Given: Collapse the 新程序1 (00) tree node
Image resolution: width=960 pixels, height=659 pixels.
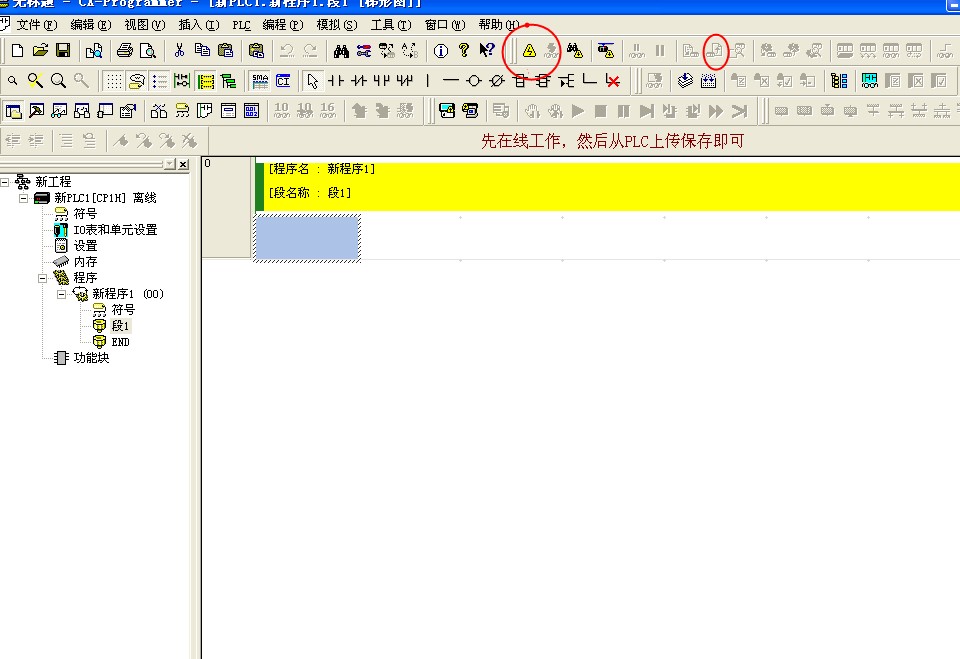Looking at the screenshot, I should (x=62, y=294).
